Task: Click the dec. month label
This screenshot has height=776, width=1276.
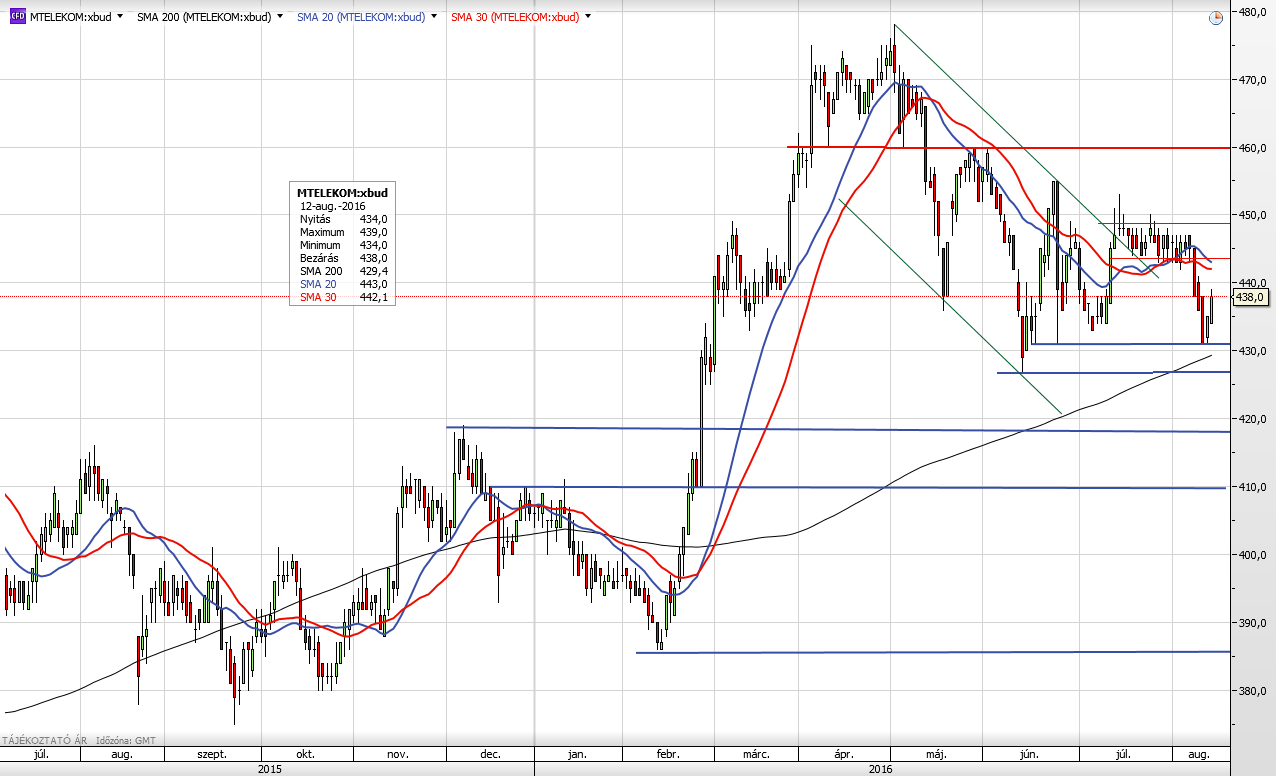Action: [x=490, y=754]
